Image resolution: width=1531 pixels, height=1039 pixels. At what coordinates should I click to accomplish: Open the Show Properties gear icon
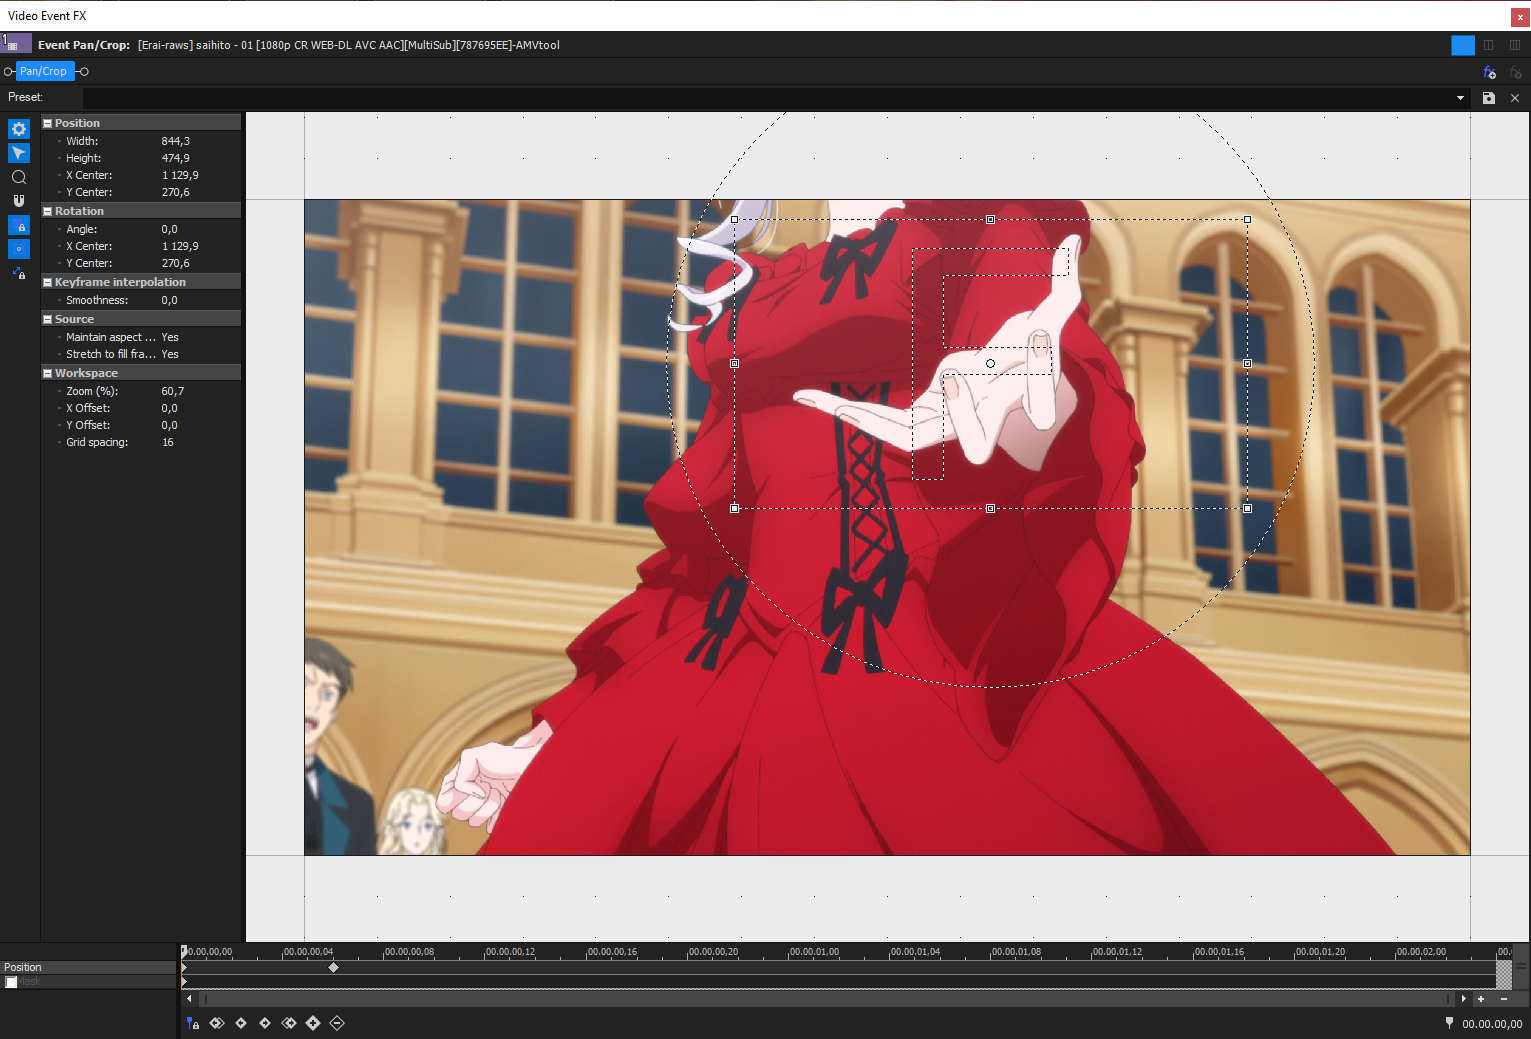coord(18,129)
